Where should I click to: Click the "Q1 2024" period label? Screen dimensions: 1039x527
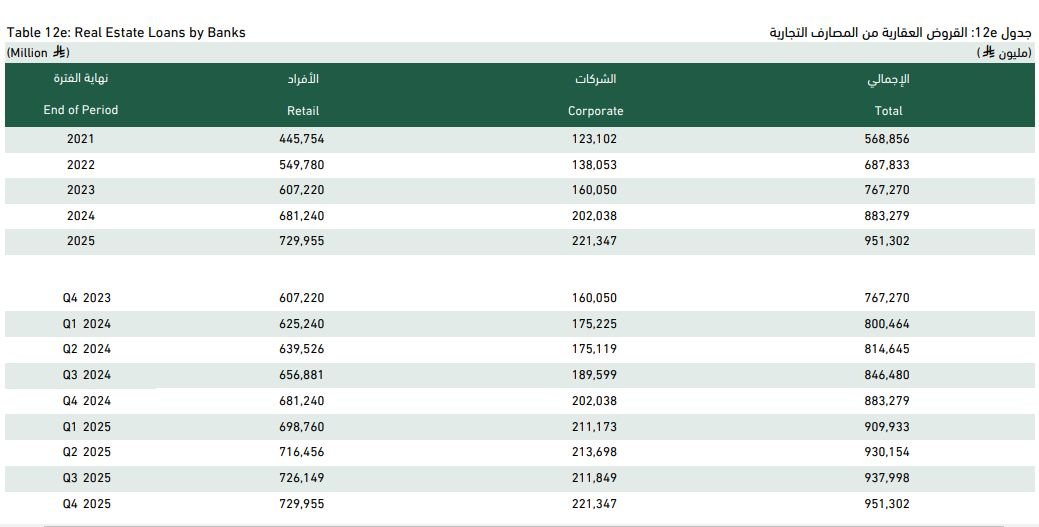pyautogui.click(x=85, y=324)
